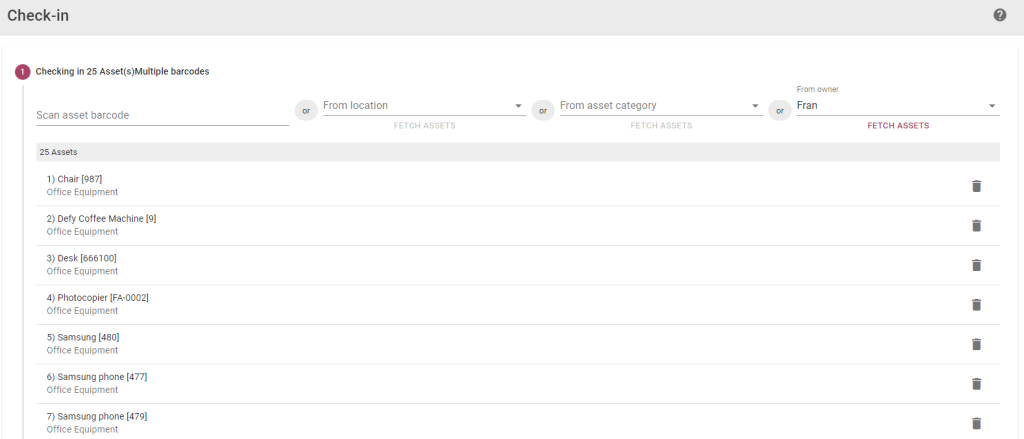Delete the Chair [987] asset row
Viewport: 1024px width, 439px height.
[976, 186]
